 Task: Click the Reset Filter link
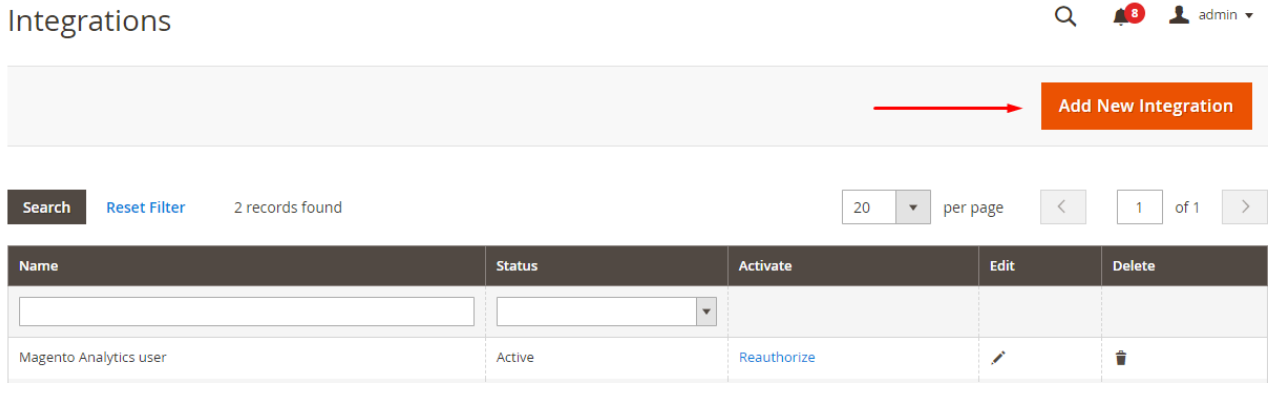pos(146,207)
